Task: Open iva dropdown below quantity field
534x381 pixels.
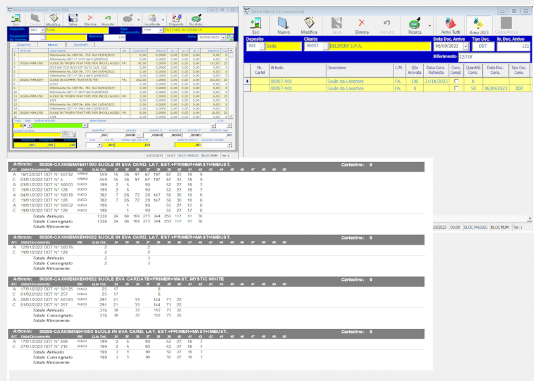Action: pyautogui.click(x=99, y=145)
